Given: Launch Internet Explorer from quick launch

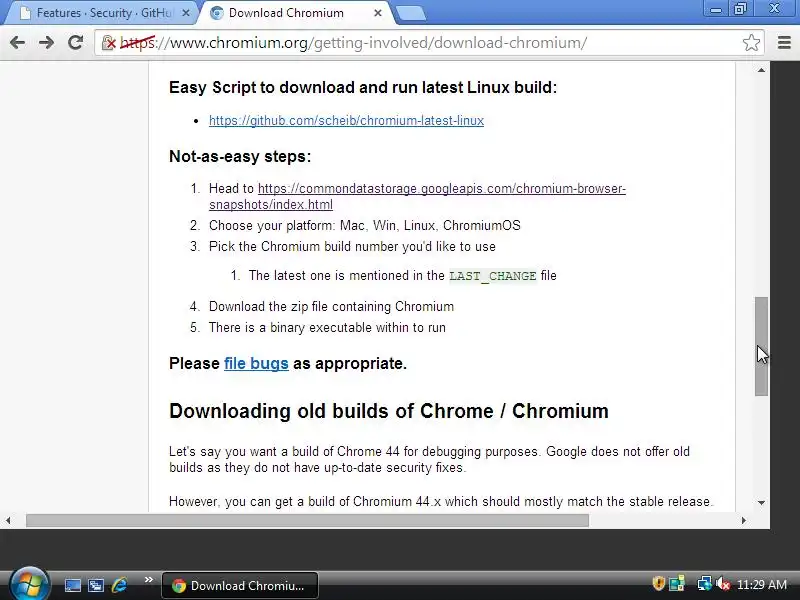Looking at the screenshot, I should click(x=119, y=585).
